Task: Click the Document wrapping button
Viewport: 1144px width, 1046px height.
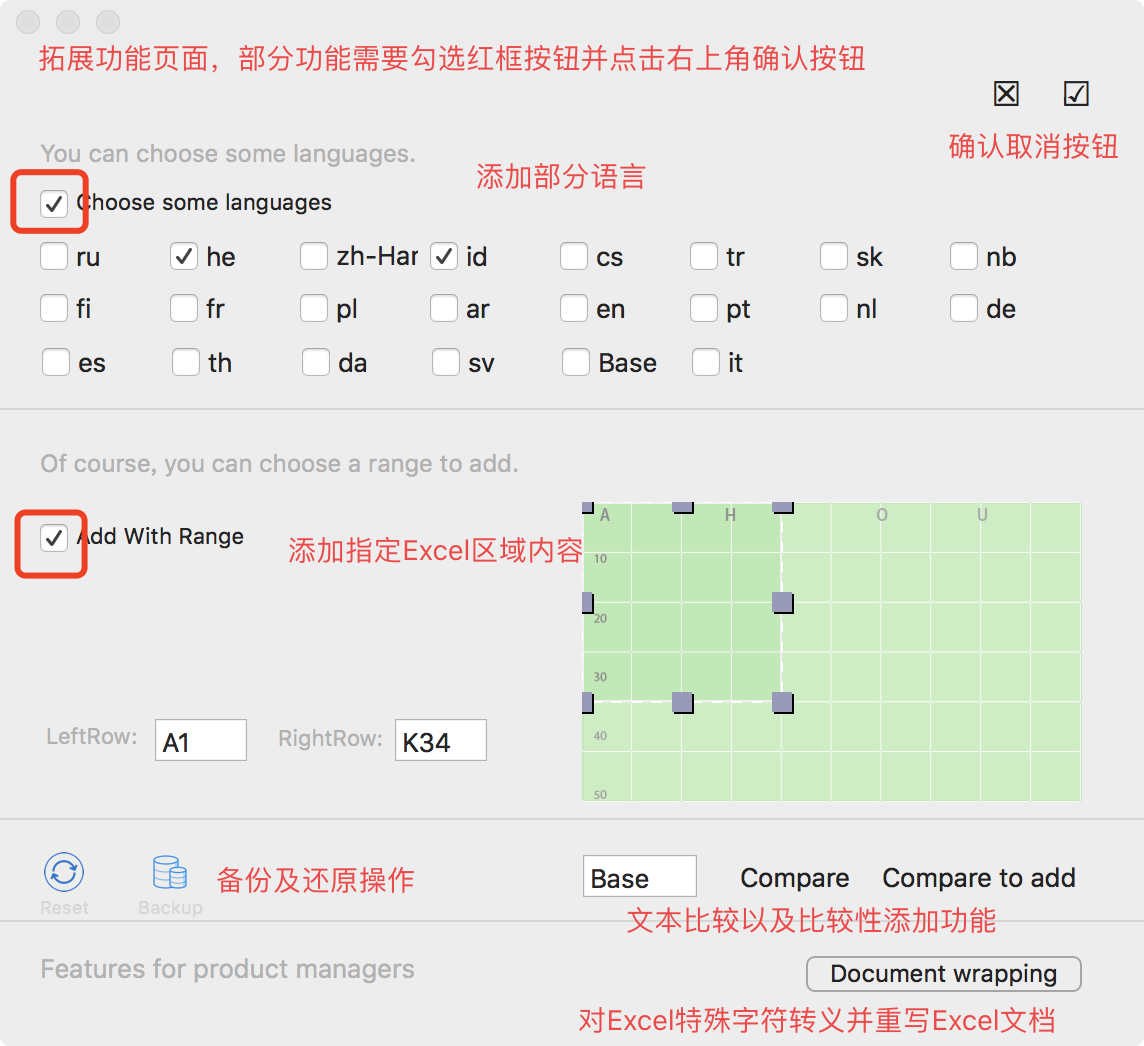Action: click(943, 974)
